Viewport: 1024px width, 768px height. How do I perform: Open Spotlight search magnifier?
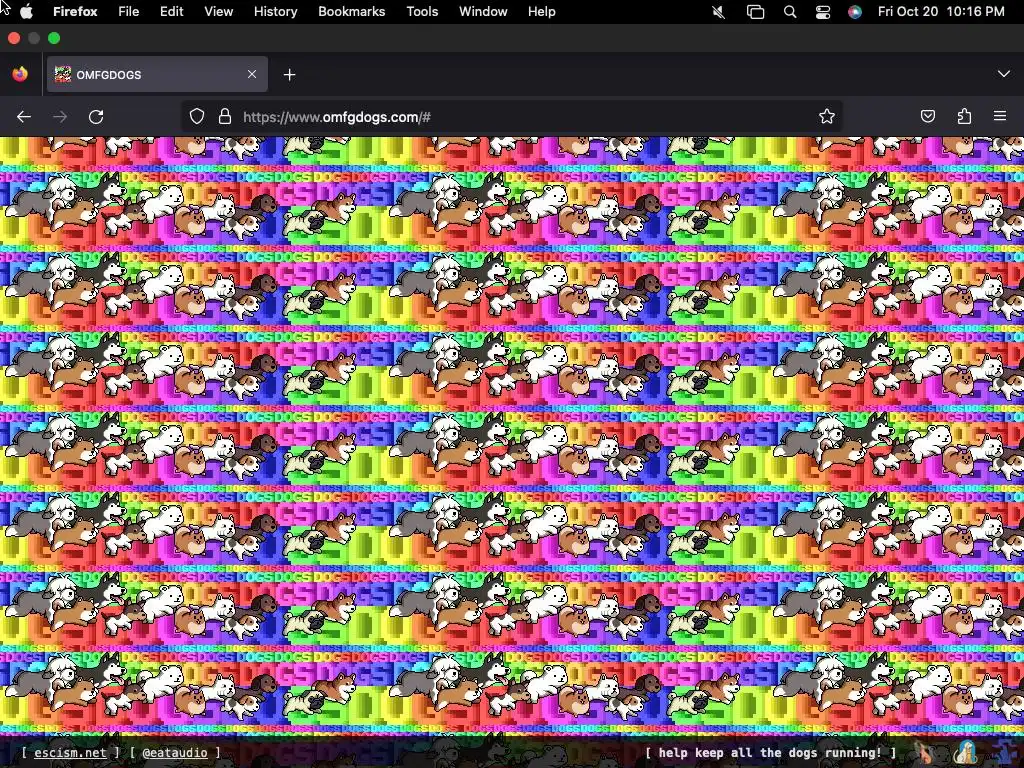coord(790,12)
